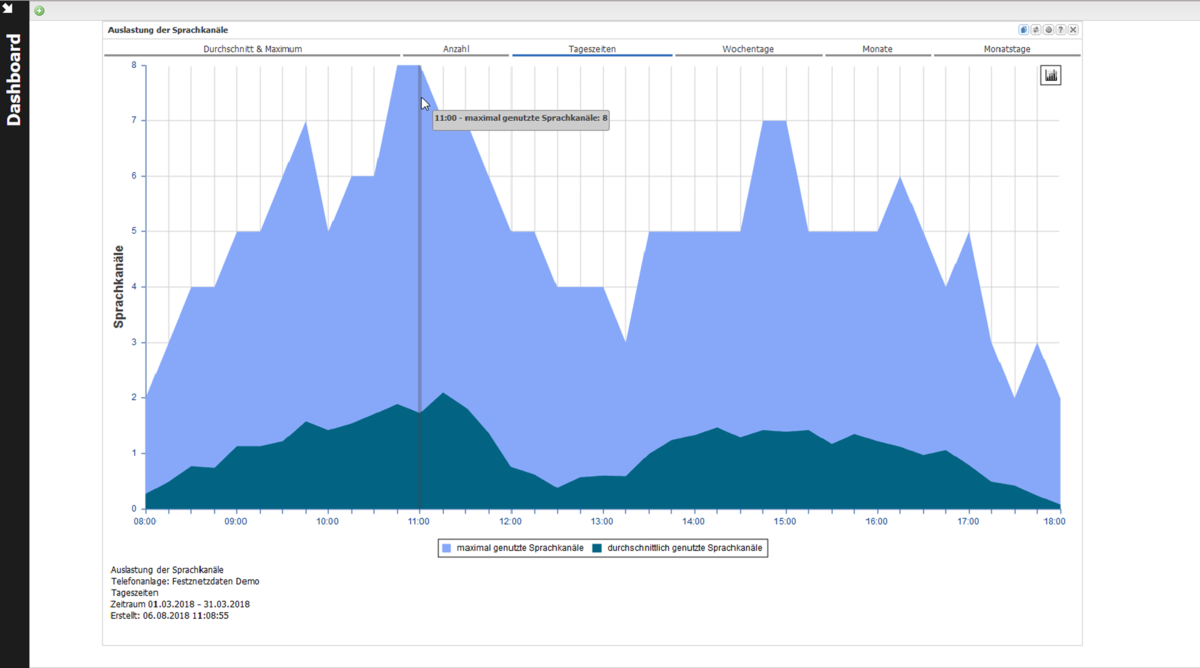Click the 12:00 time axis label

coord(510,521)
